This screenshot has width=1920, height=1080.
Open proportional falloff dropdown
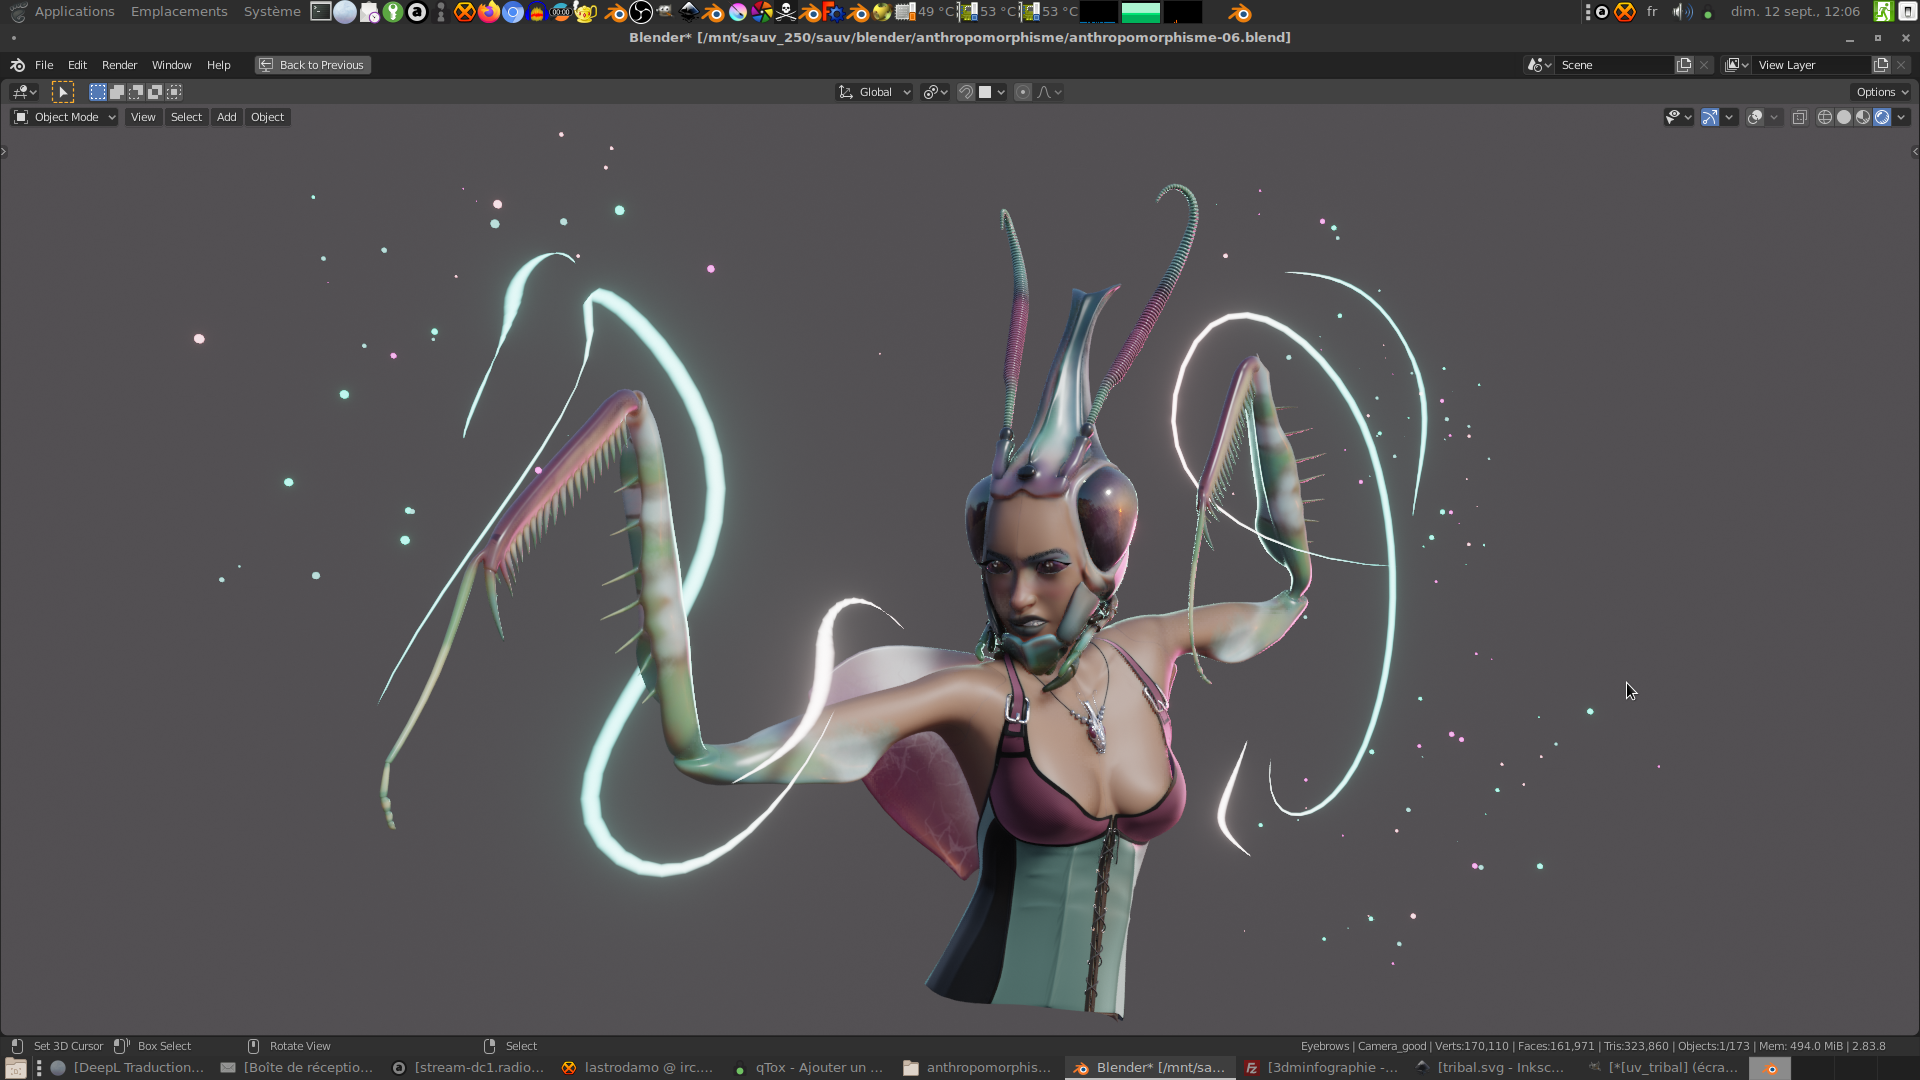click(x=1049, y=92)
